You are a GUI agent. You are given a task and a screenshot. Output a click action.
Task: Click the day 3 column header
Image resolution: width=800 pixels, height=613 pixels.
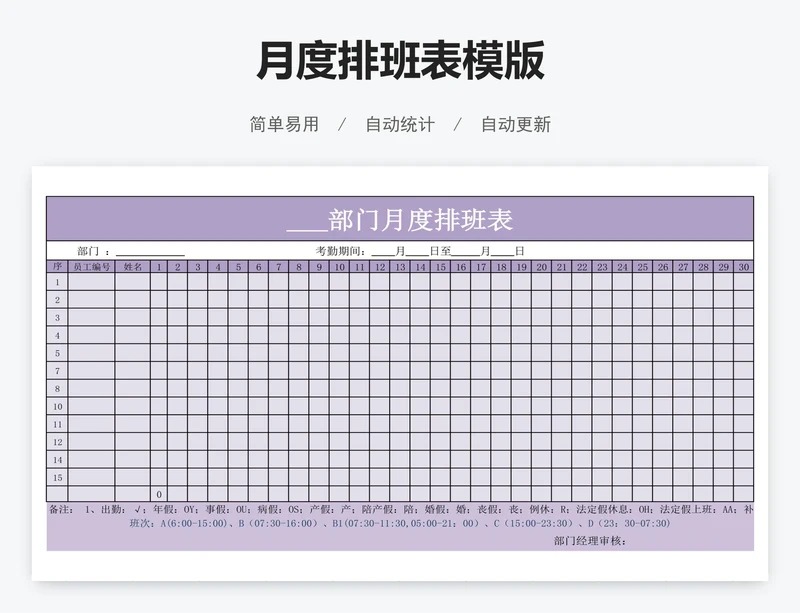coord(198,266)
